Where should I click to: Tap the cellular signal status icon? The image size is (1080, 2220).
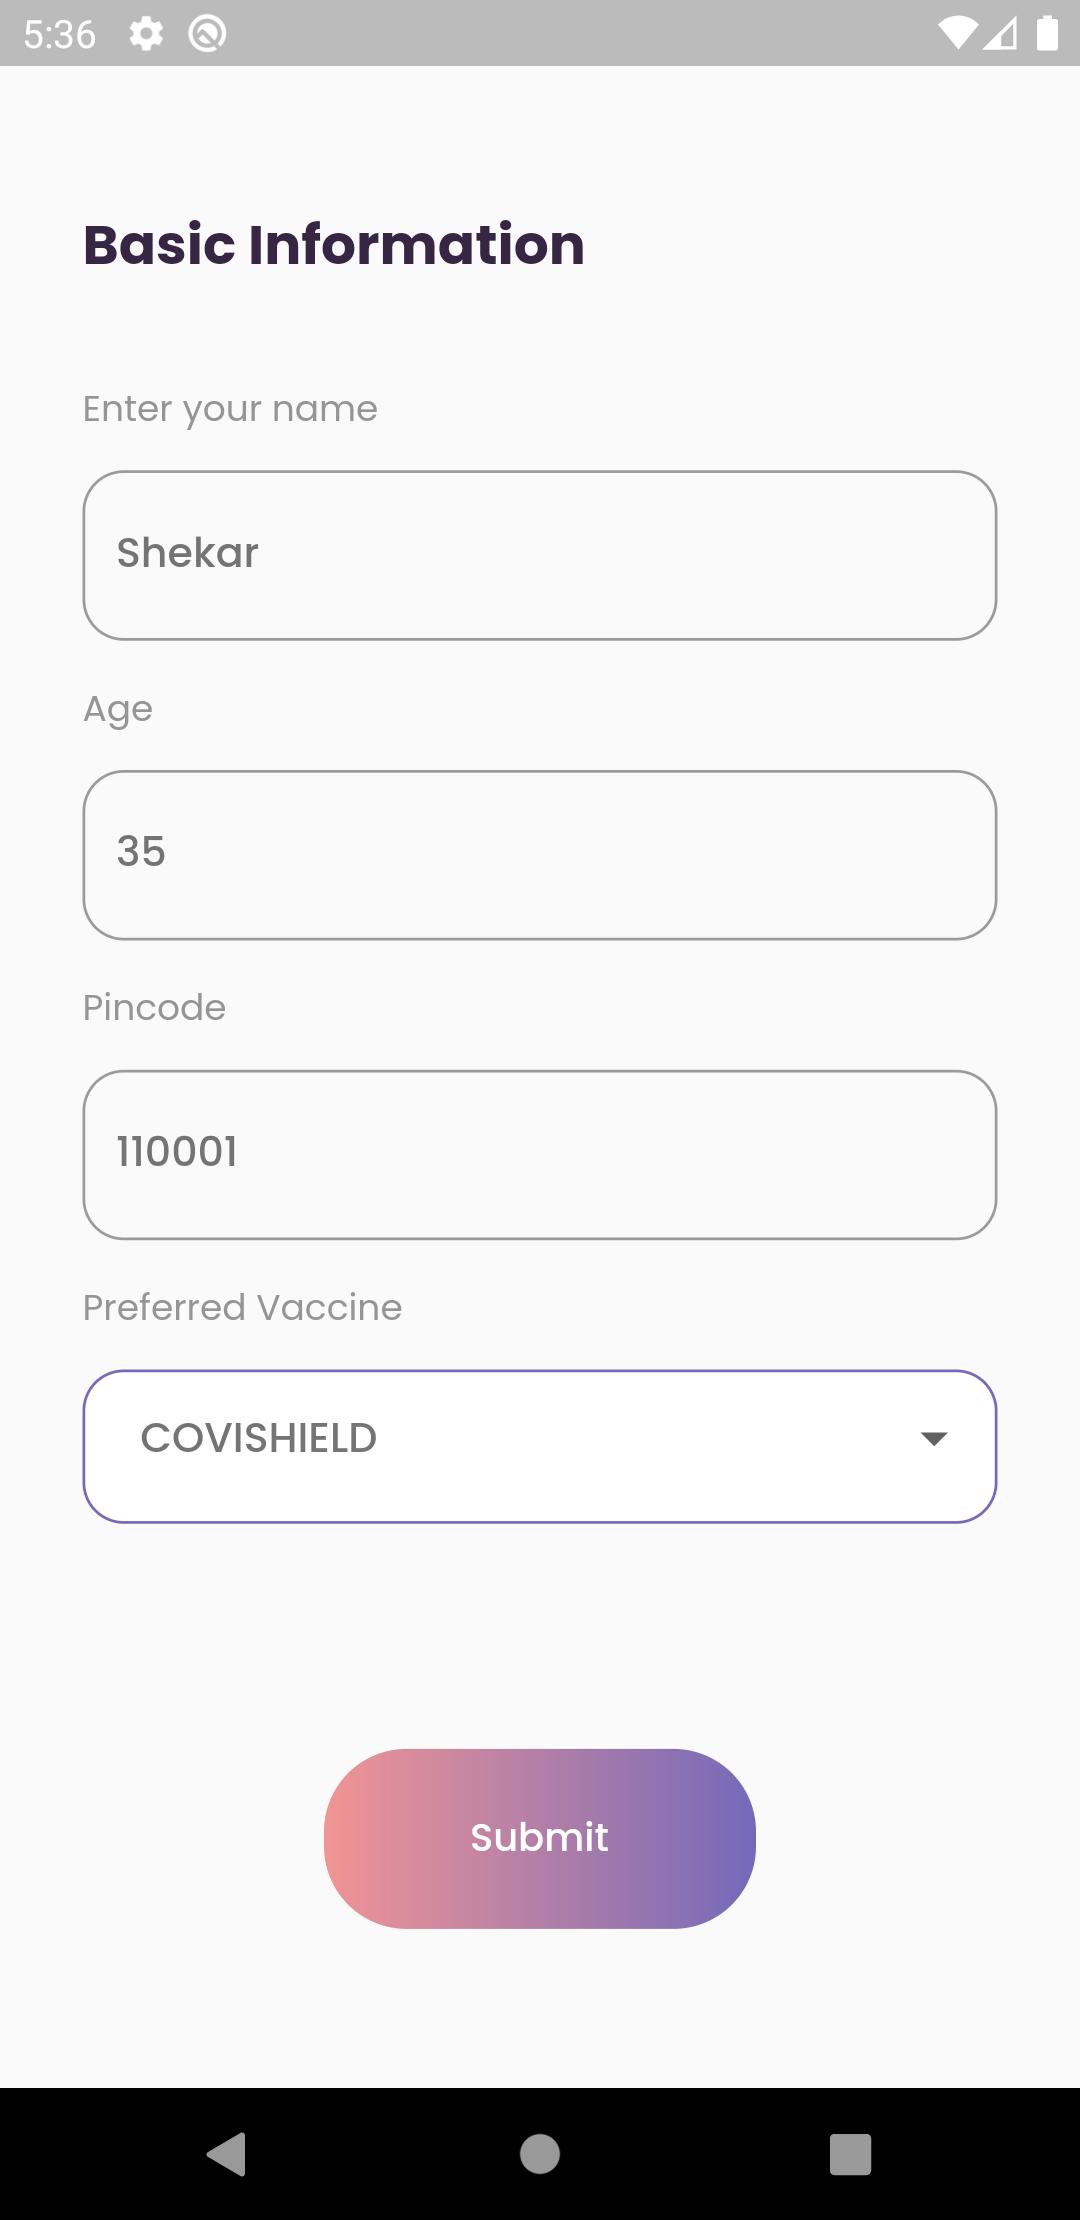point(1000,34)
